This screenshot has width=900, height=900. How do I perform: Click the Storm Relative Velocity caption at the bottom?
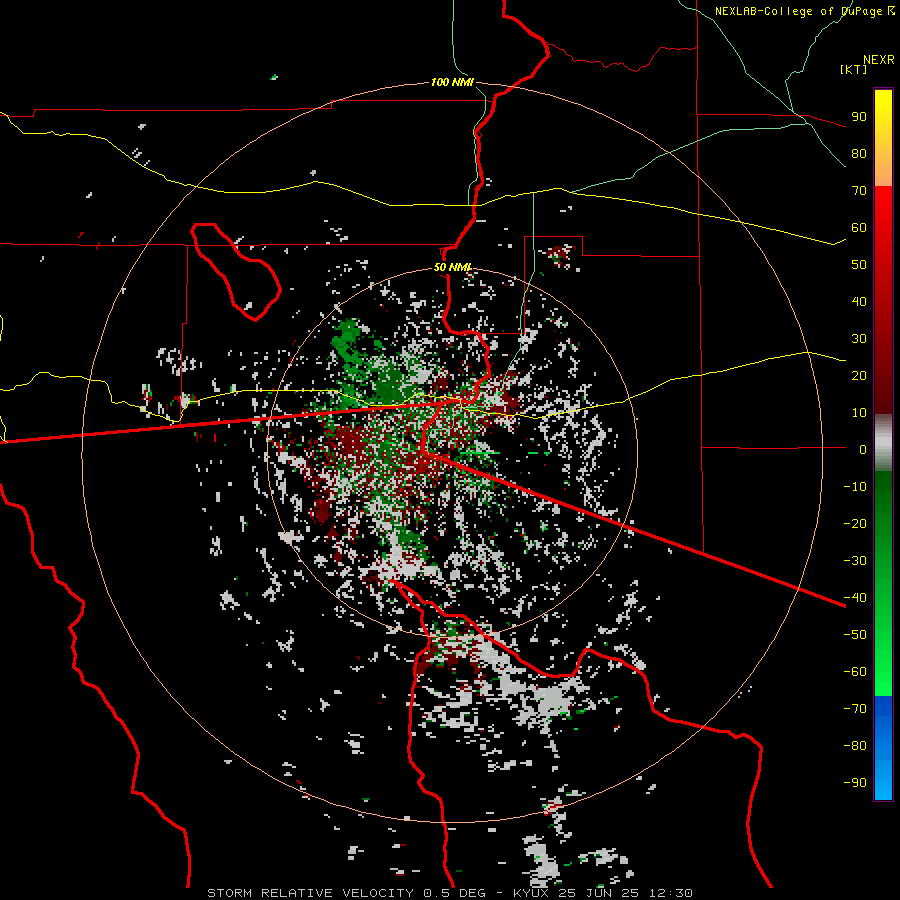(x=449, y=893)
